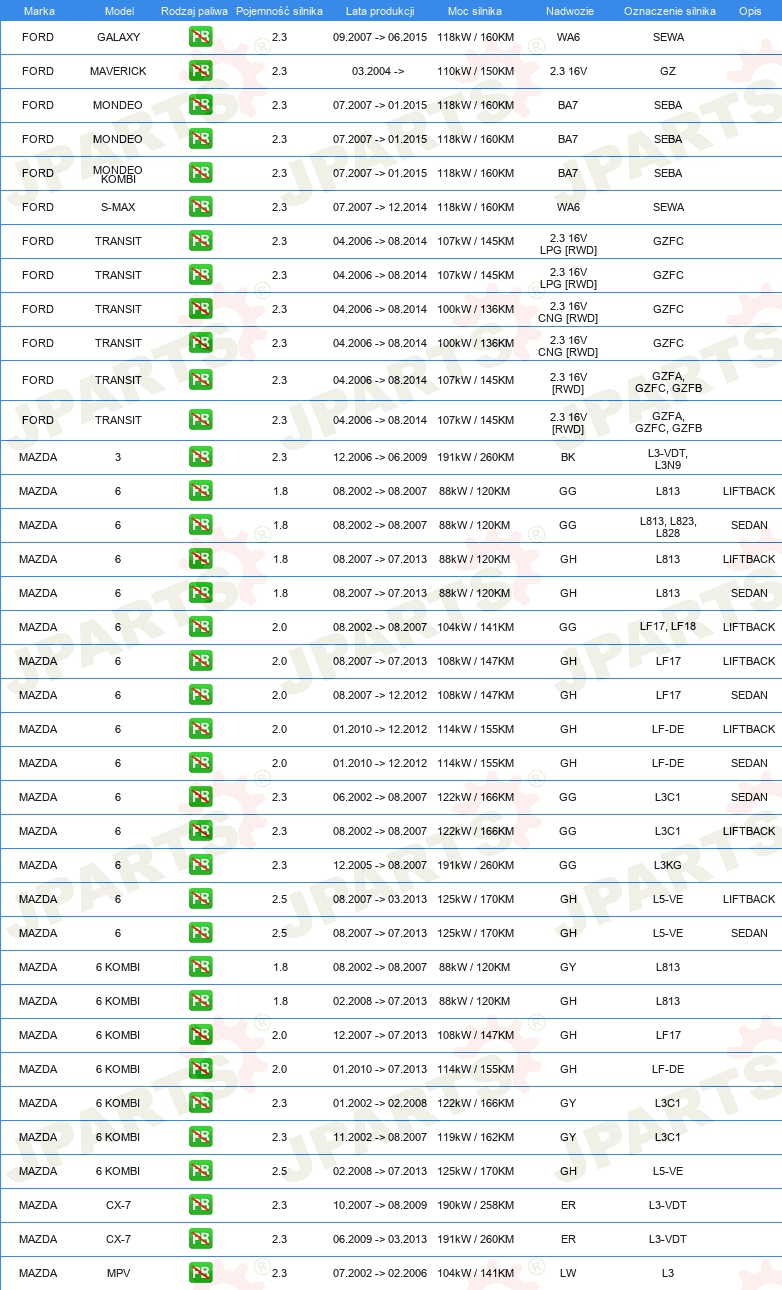Click the fuel icon in the L5-VE SEDAN row
The width and height of the screenshot is (782, 1290).
(200, 933)
